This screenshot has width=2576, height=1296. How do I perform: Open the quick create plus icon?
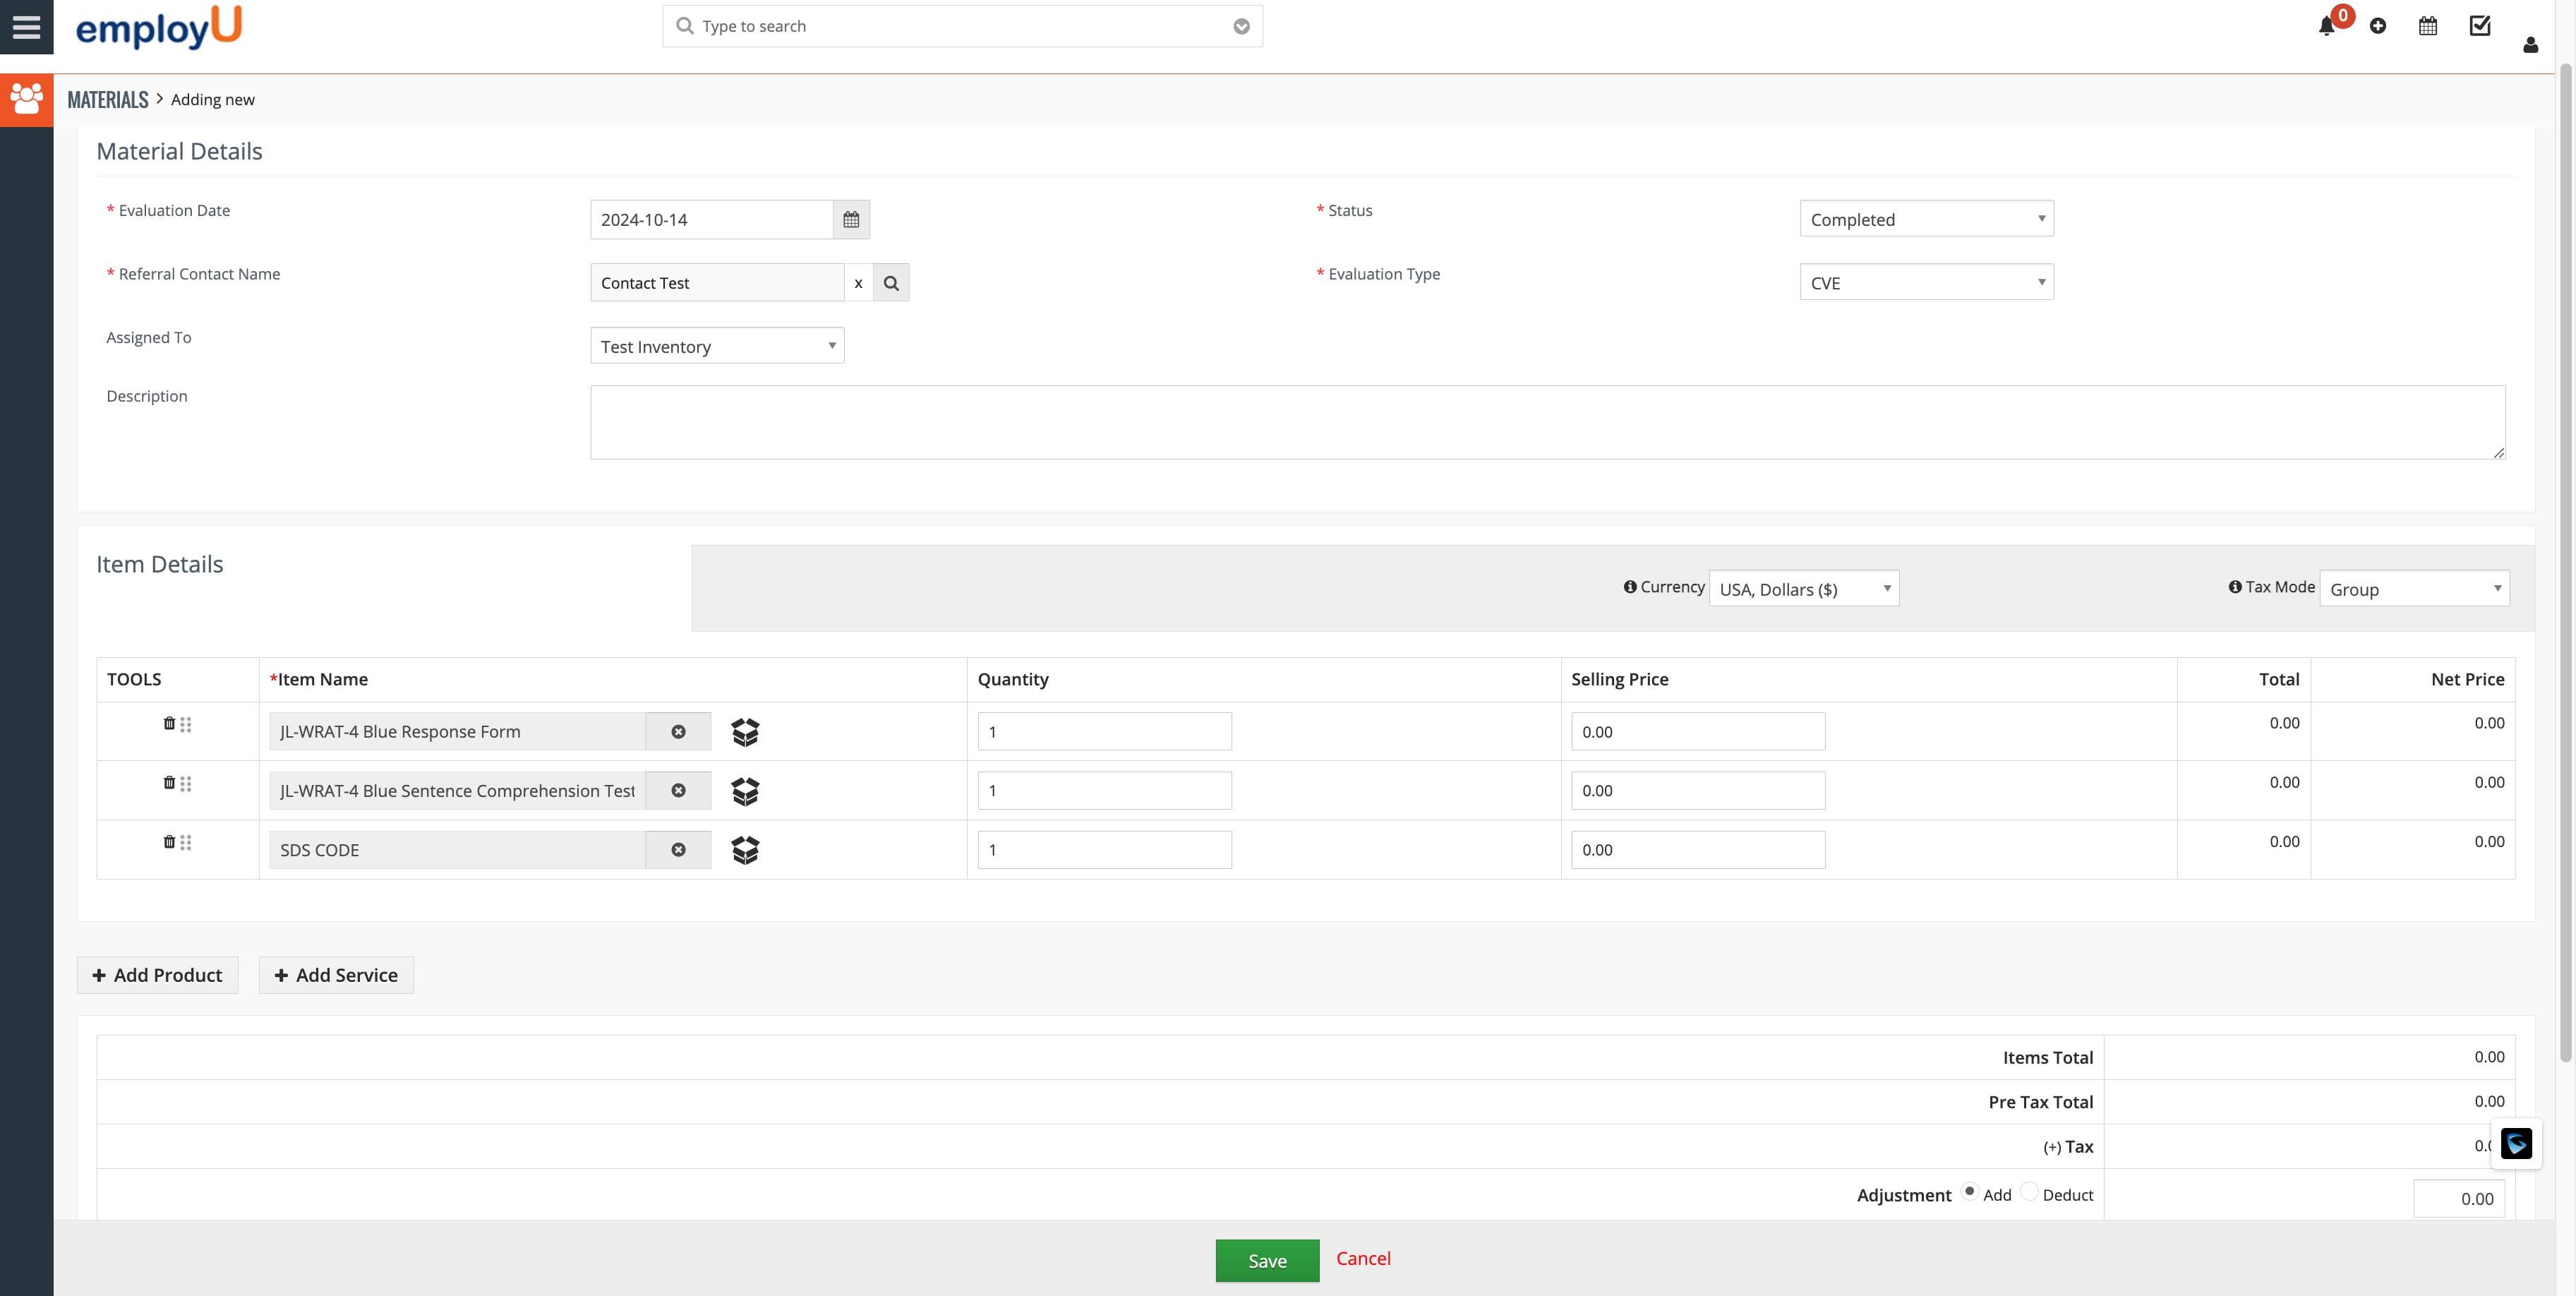(x=2378, y=27)
